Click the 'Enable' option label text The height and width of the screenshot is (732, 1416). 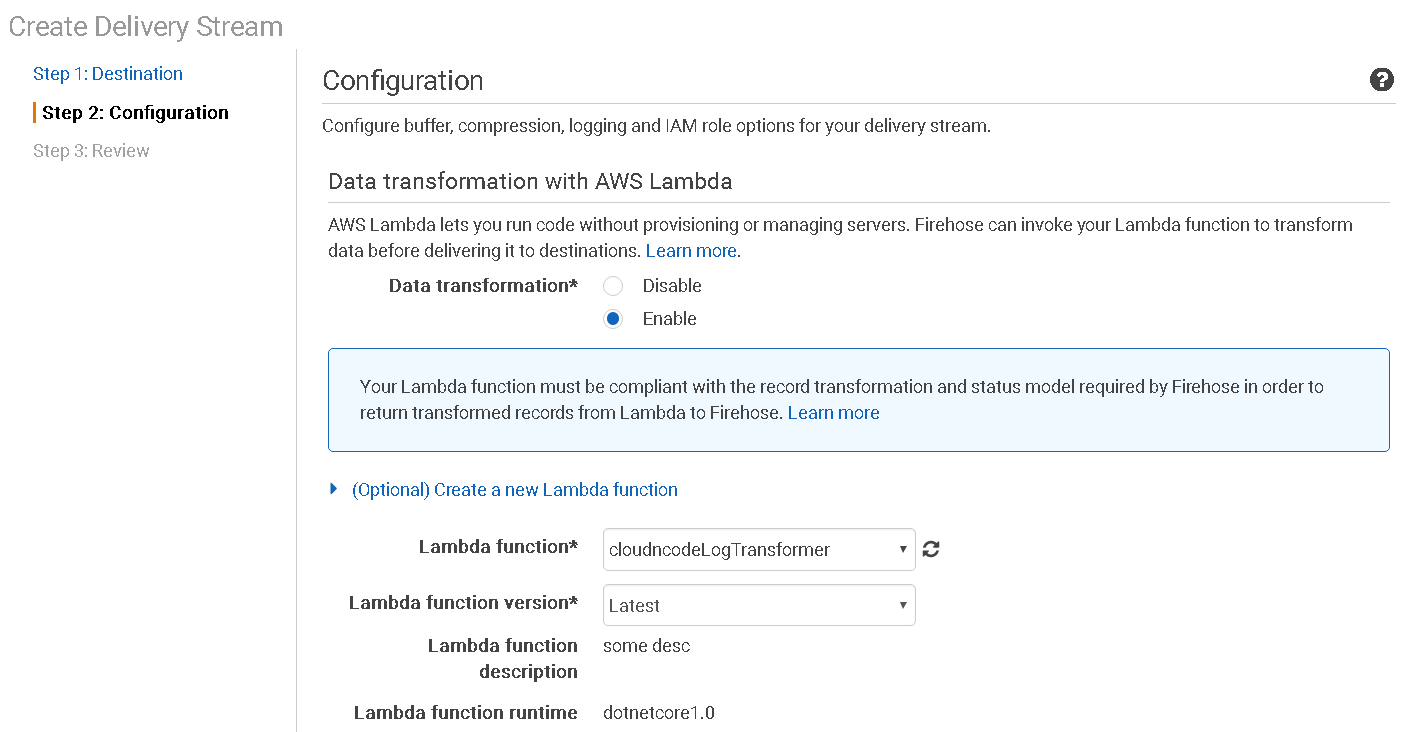click(x=669, y=319)
